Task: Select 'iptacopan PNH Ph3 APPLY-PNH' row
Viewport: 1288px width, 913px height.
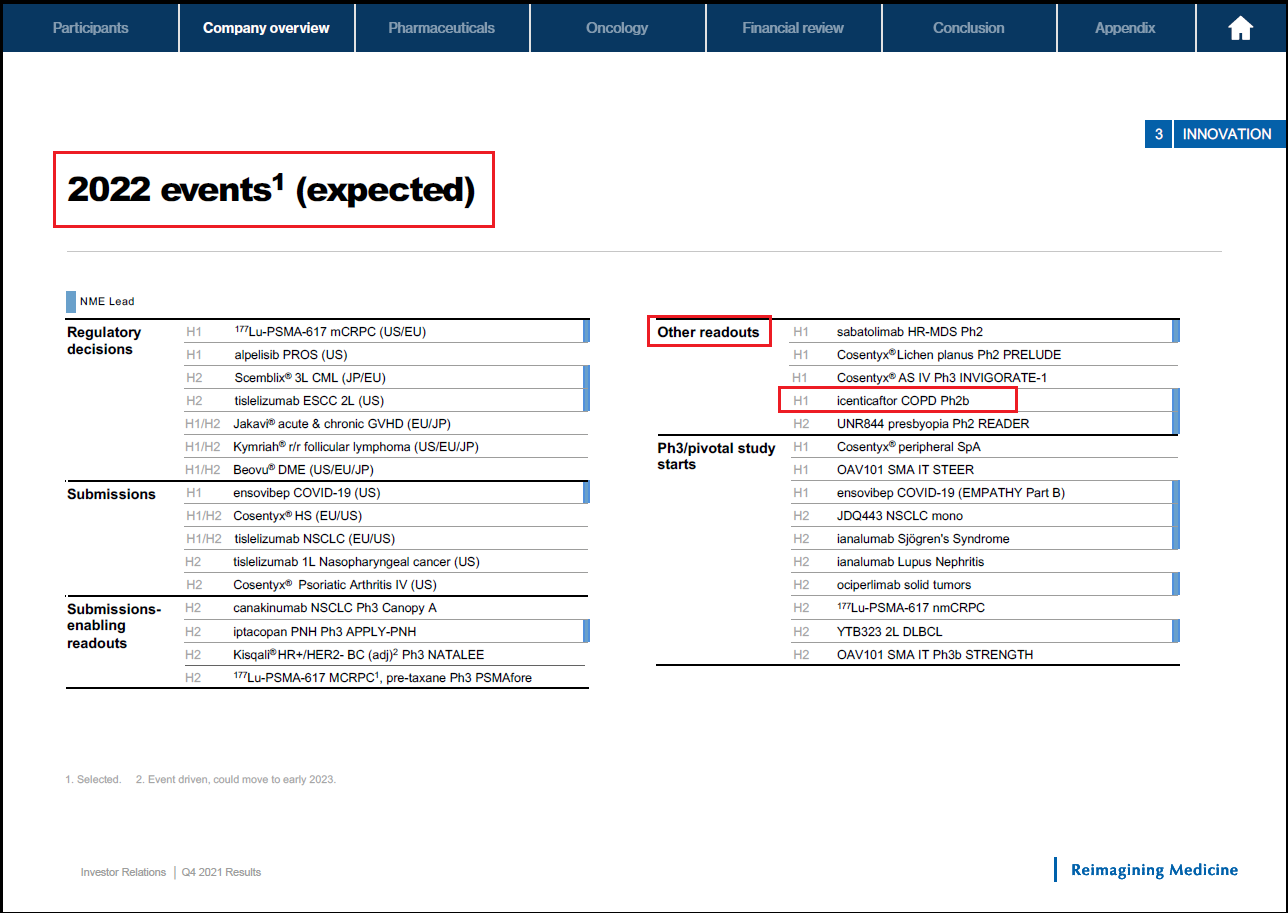Action: [x=386, y=631]
